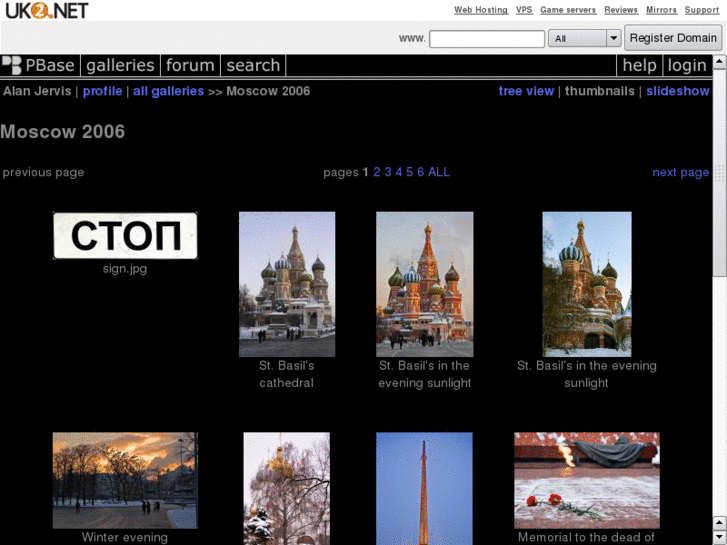
Task: Switch to tree view
Action: [x=526, y=91]
